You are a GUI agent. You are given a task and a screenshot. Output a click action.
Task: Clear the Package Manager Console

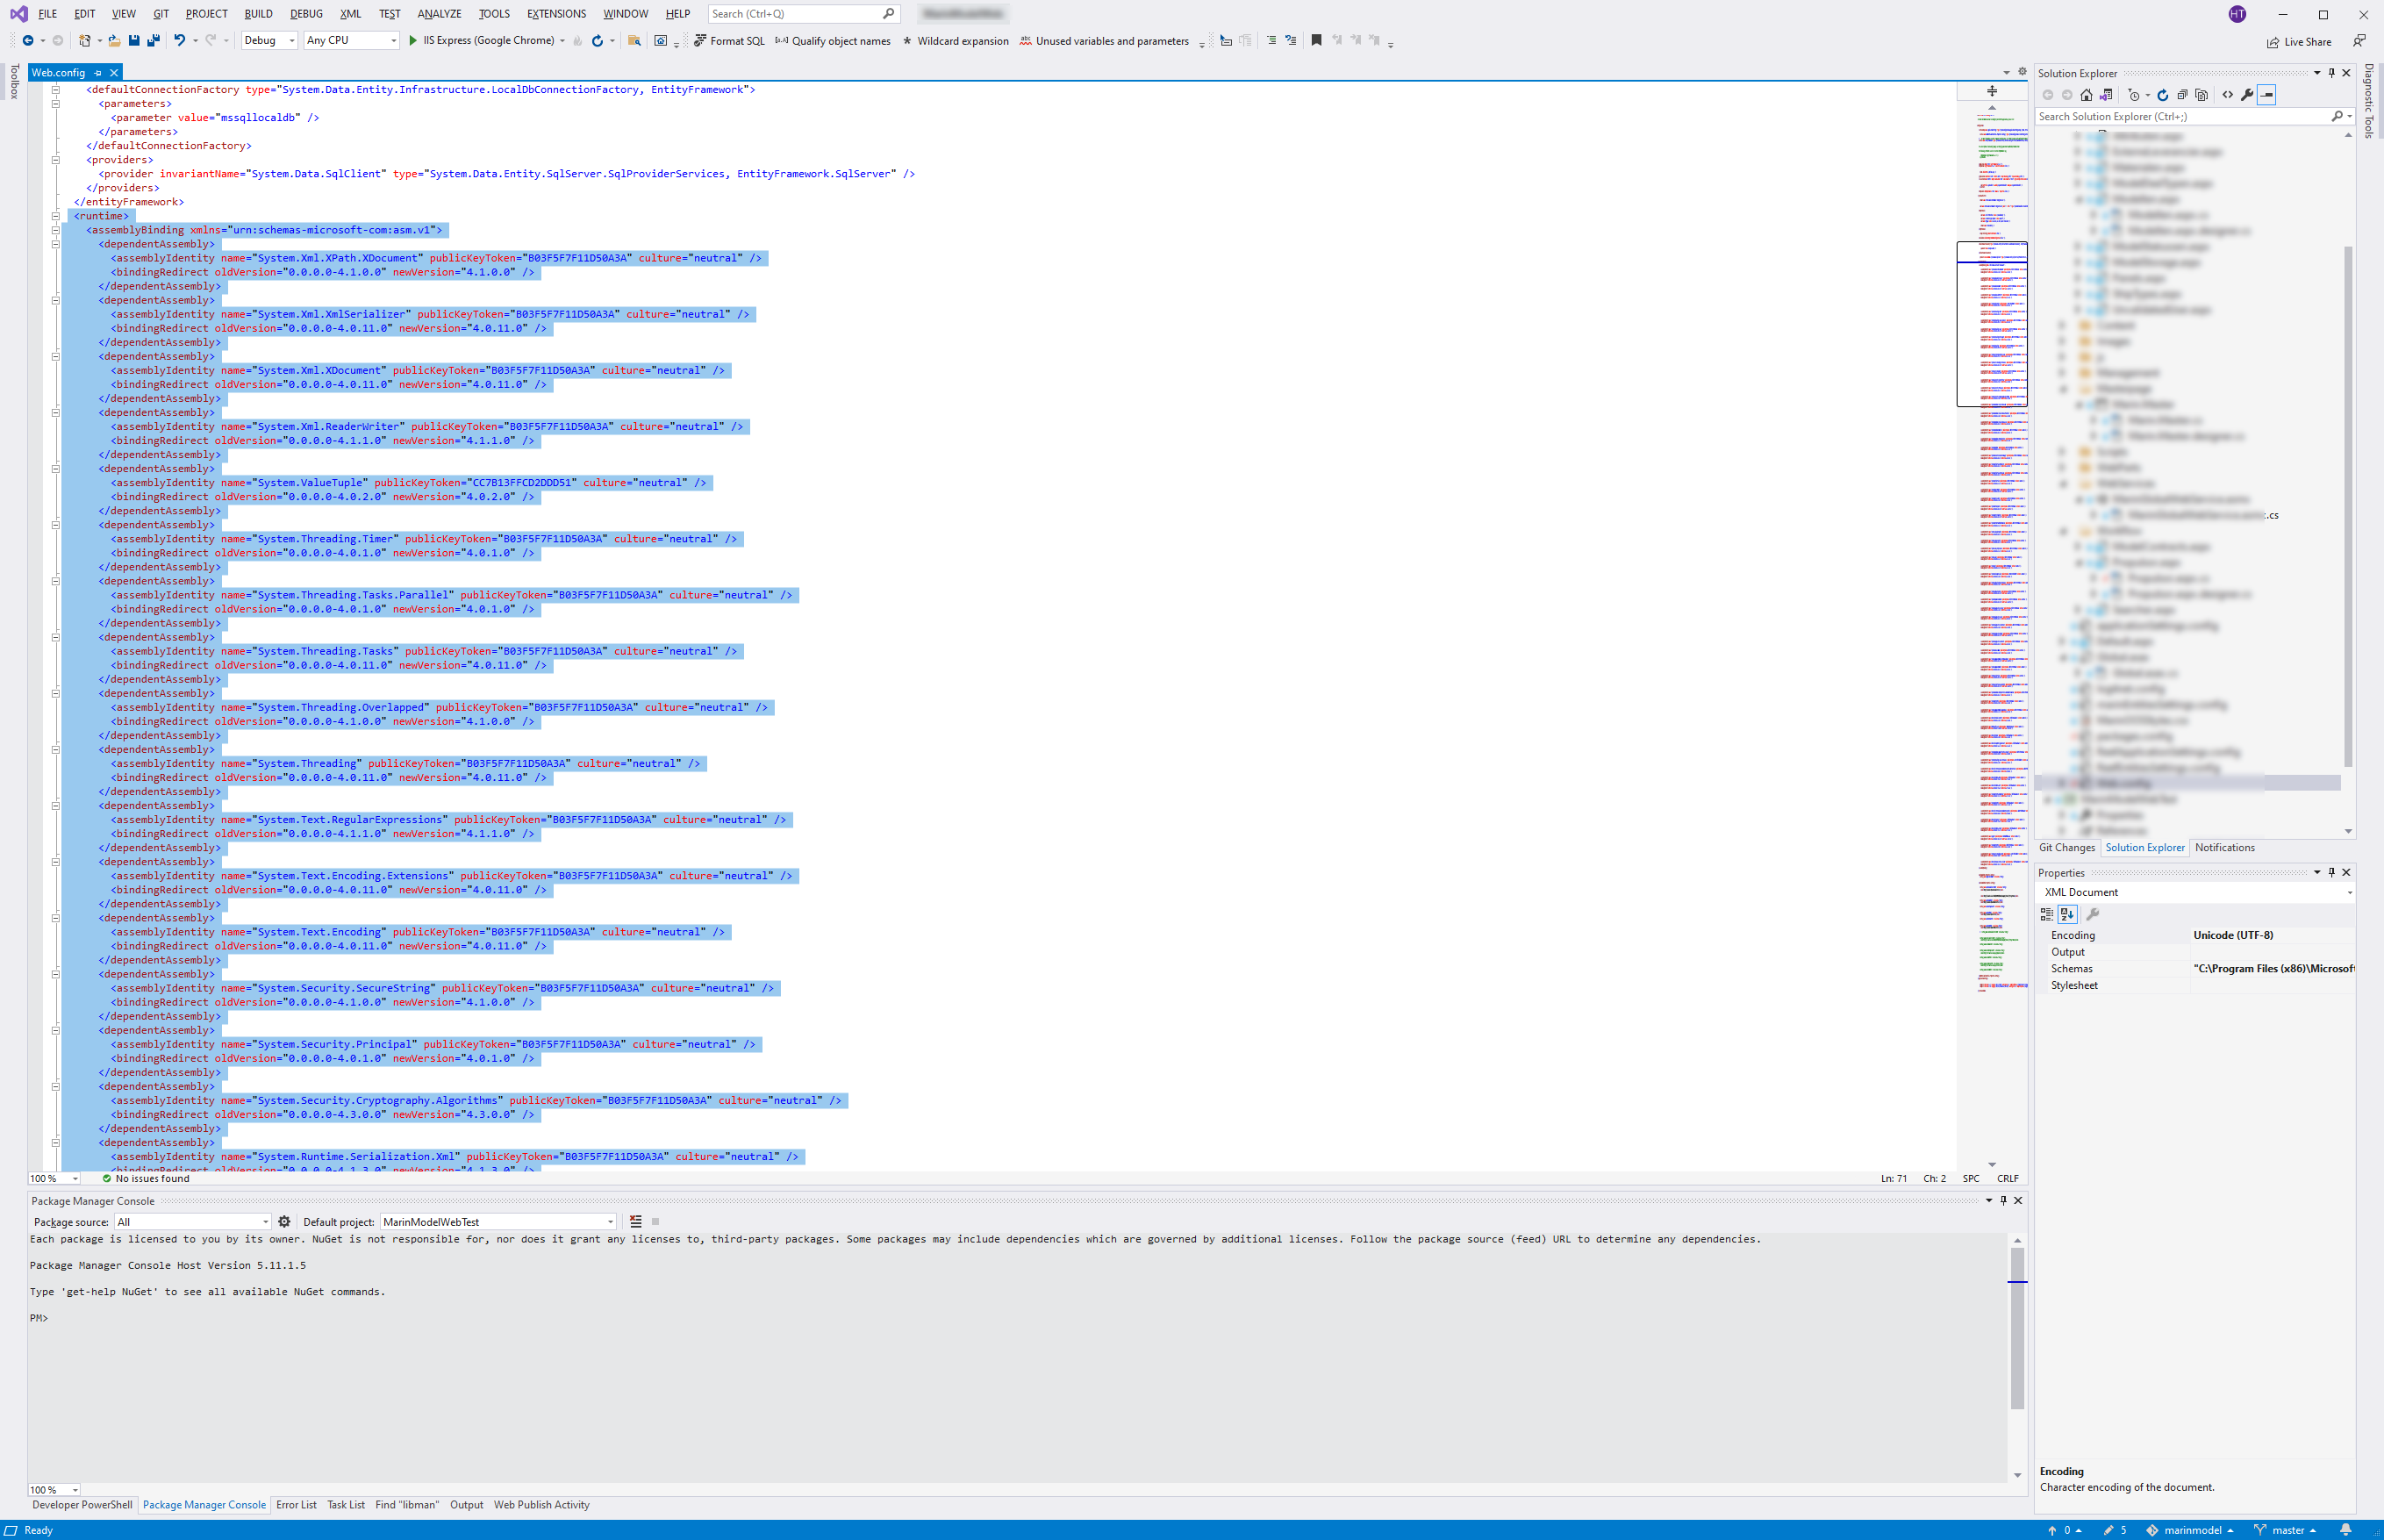636,1222
